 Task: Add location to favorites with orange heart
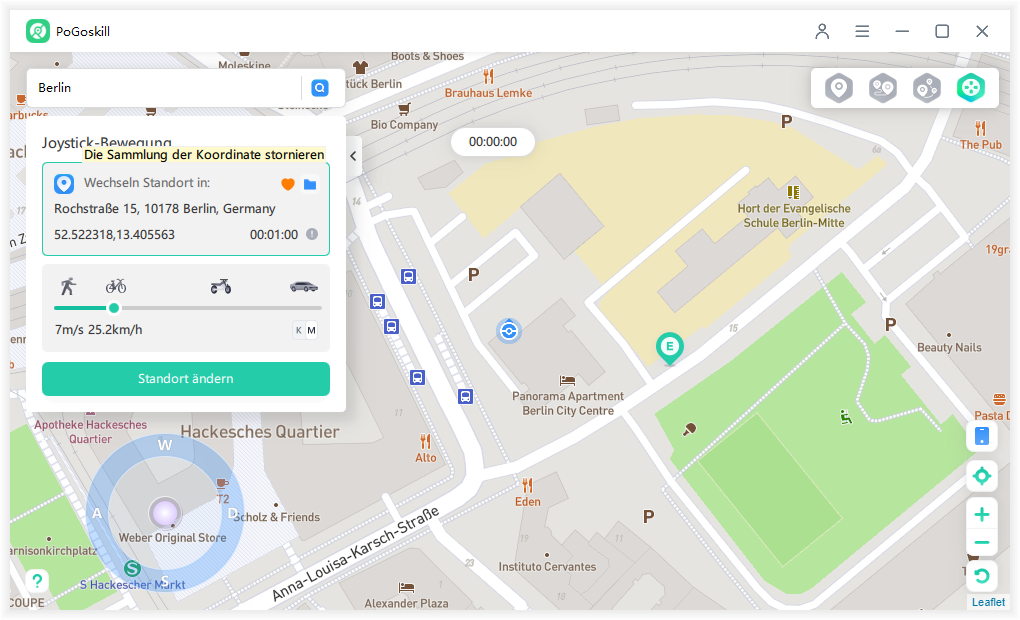288,184
